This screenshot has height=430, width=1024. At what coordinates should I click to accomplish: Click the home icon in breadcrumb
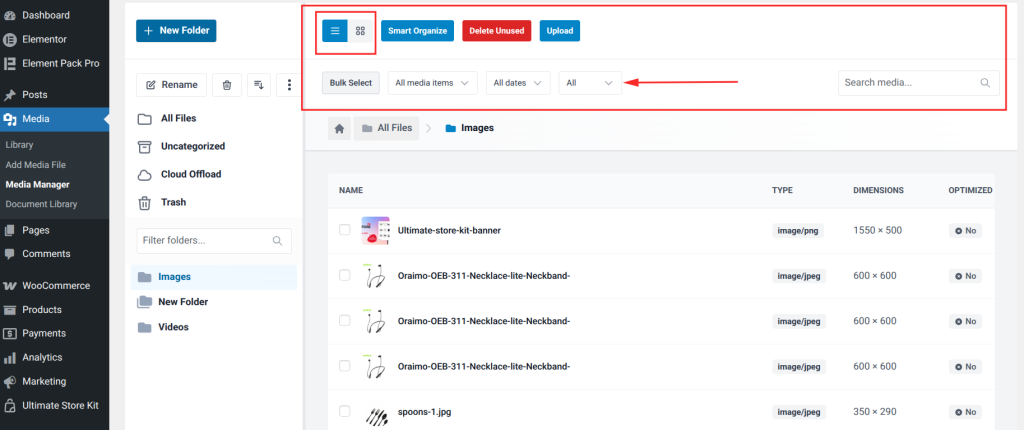tap(340, 129)
